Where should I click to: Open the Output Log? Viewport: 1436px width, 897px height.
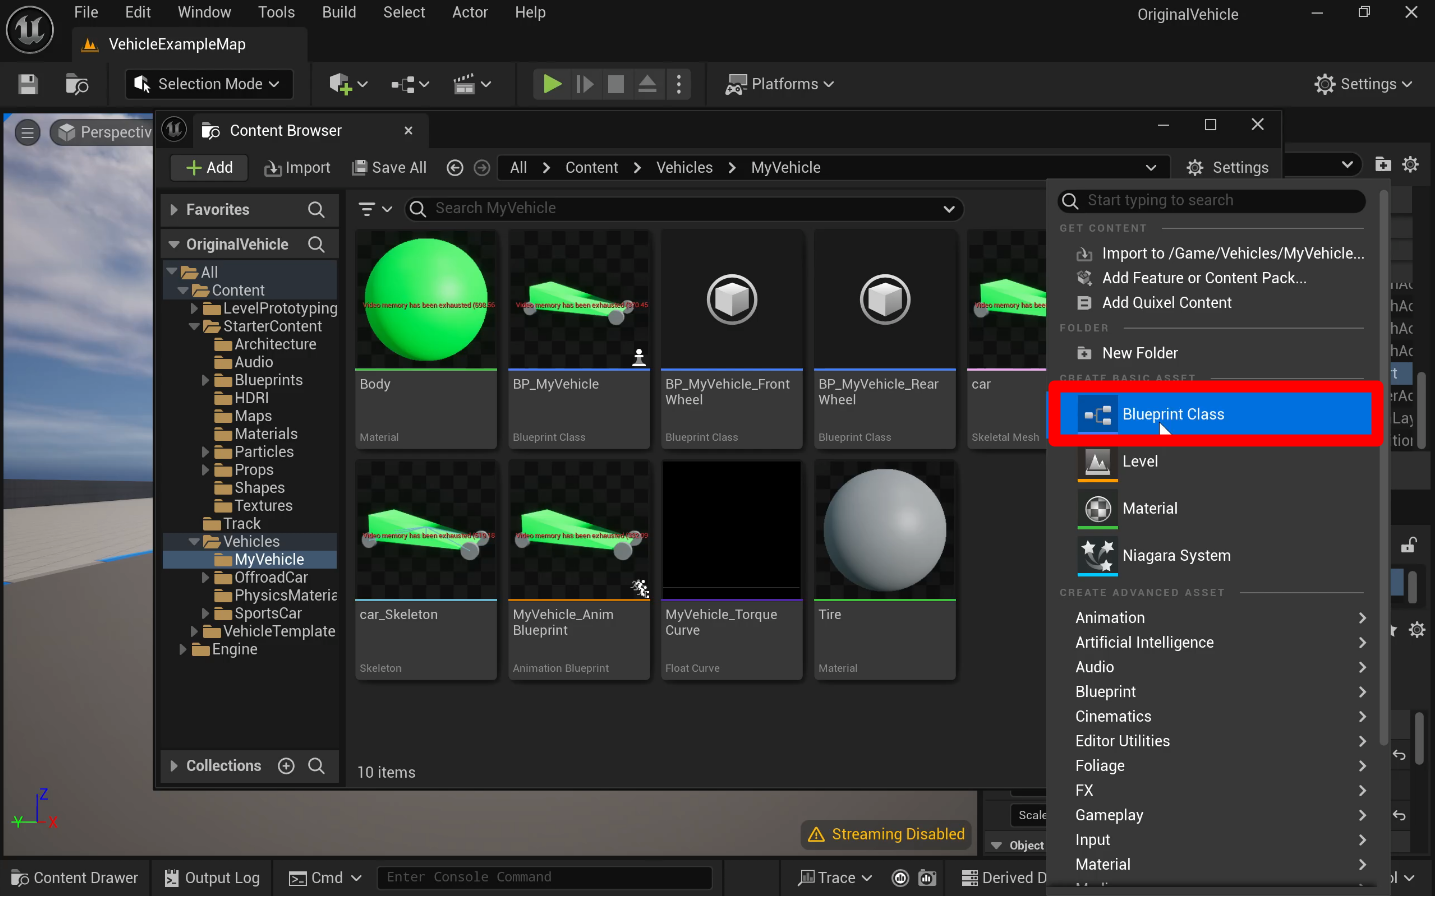coord(212,878)
